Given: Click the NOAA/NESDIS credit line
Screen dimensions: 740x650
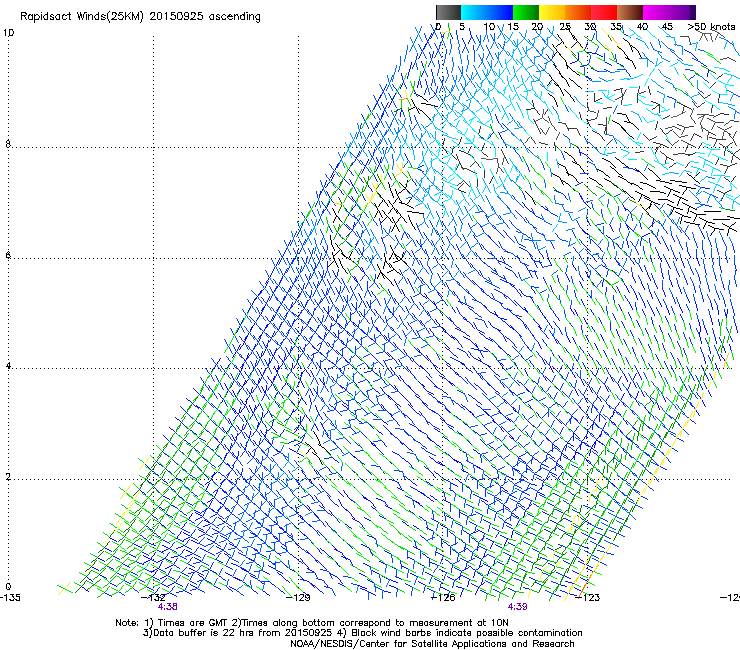Looking at the screenshot, I should pos(432,644).
